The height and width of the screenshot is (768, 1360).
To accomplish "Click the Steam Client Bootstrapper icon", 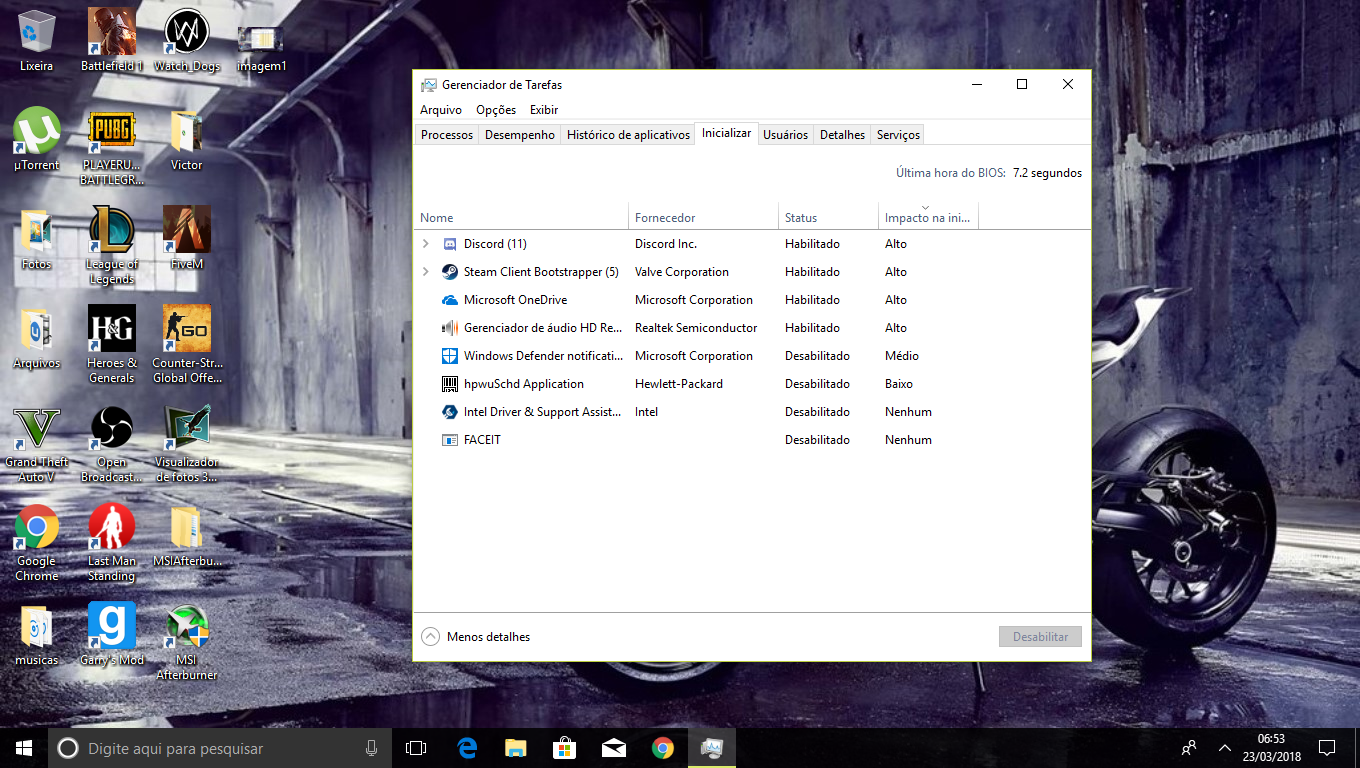I will 450,272.
